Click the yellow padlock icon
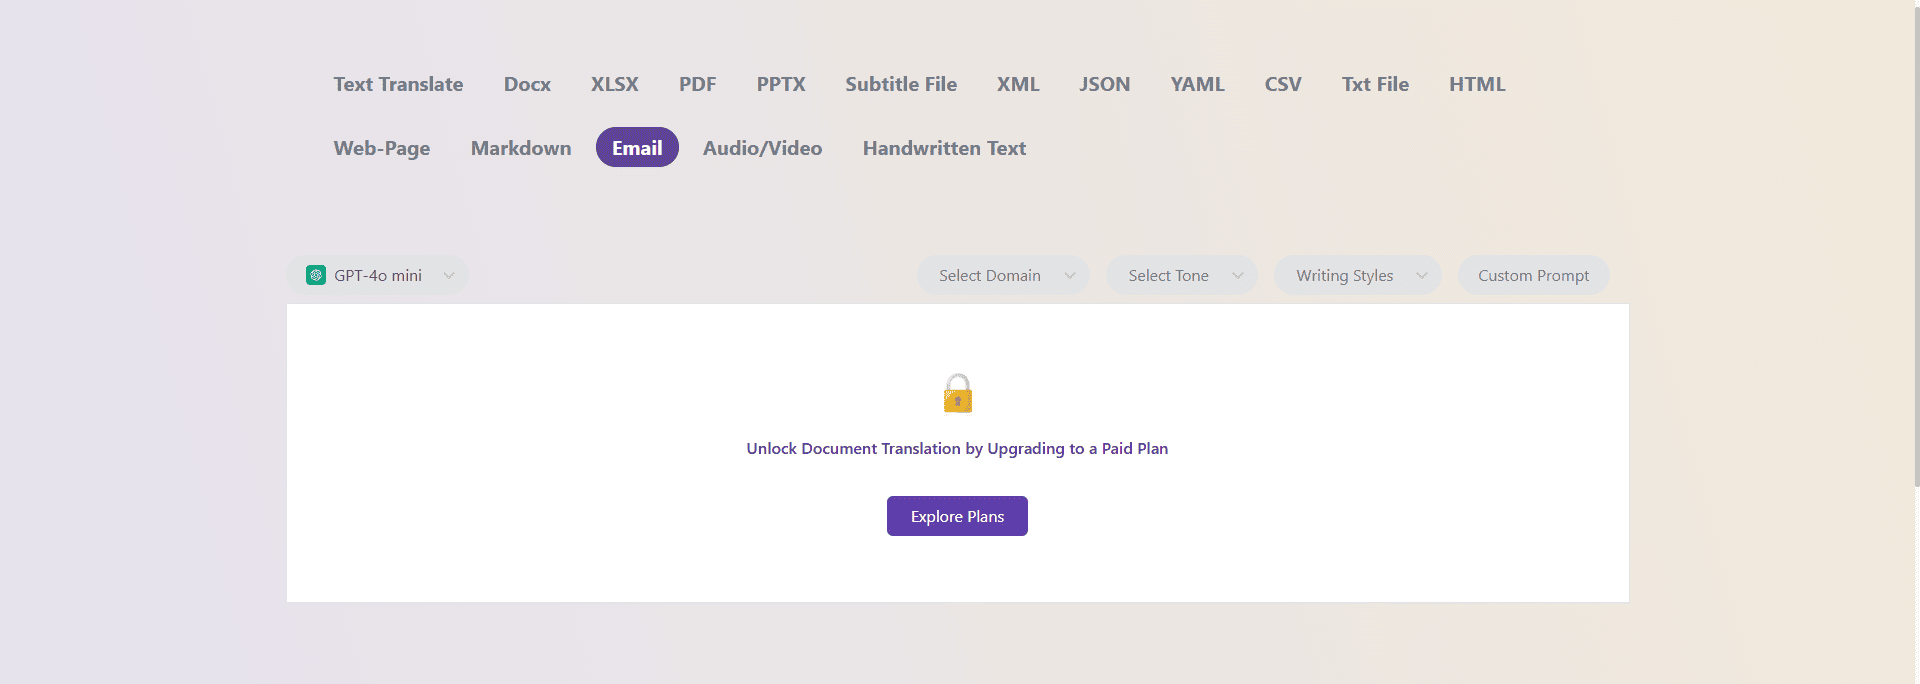This screenshot has height=684, width=1920. click(x=957, y=394)
